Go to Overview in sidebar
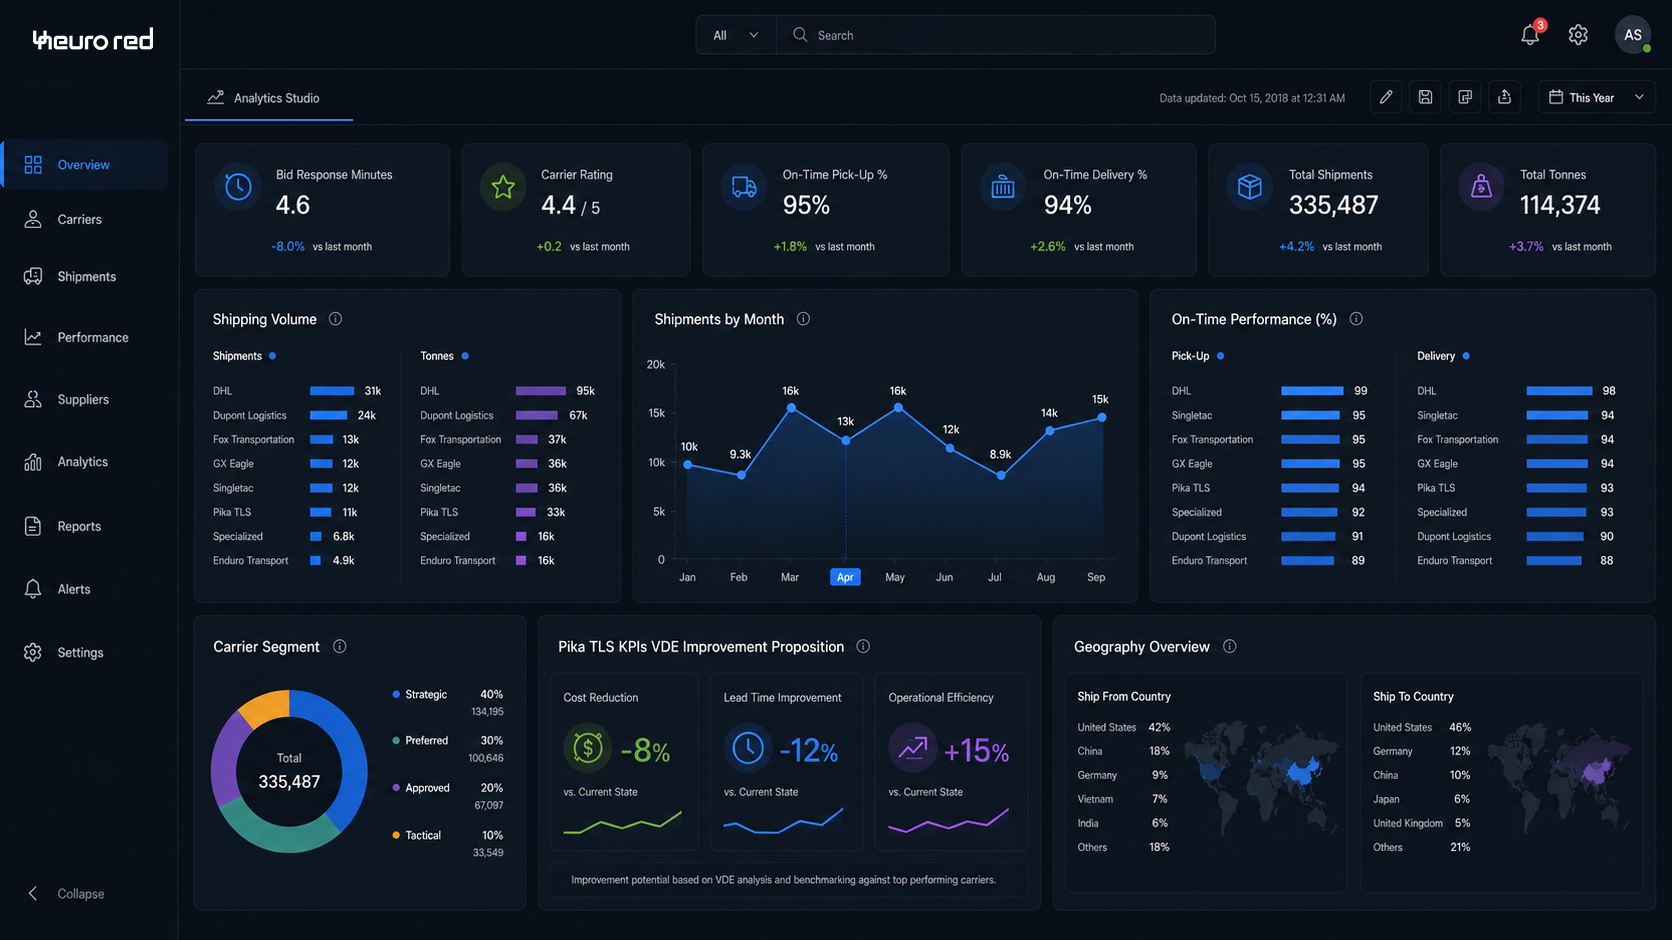Screen dimensions: 1672x940 [x=85, y=165]
